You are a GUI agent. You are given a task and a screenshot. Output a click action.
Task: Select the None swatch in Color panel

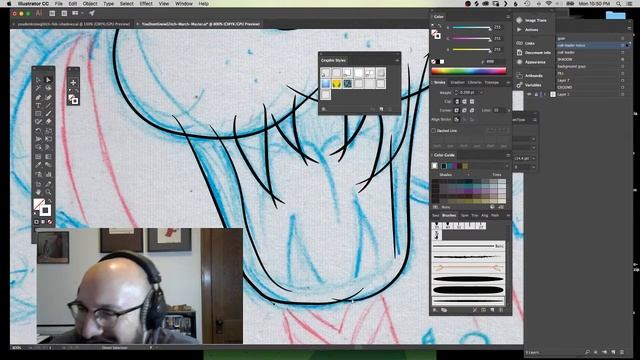tap(433, 62)
